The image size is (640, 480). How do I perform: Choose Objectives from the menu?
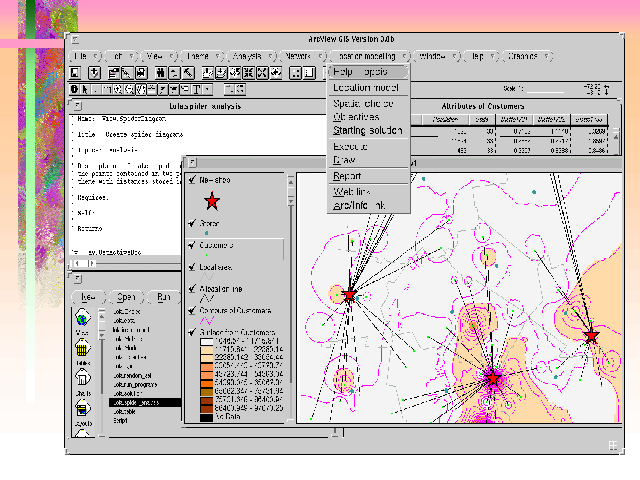(x=369, y=117)
